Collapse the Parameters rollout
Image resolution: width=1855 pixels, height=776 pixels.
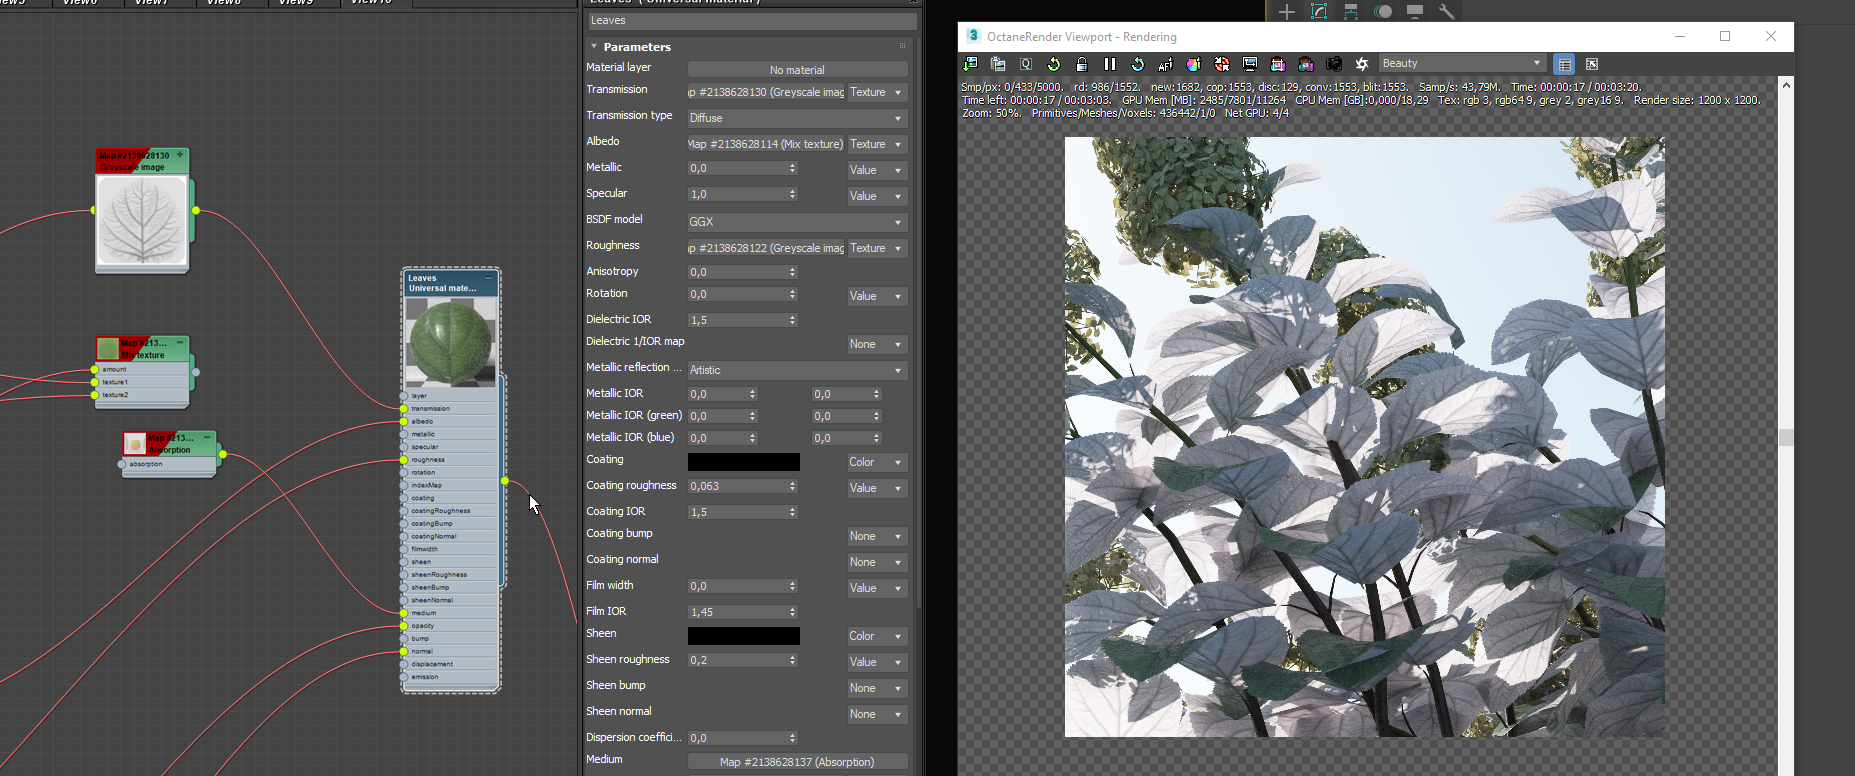coord(594,47)
